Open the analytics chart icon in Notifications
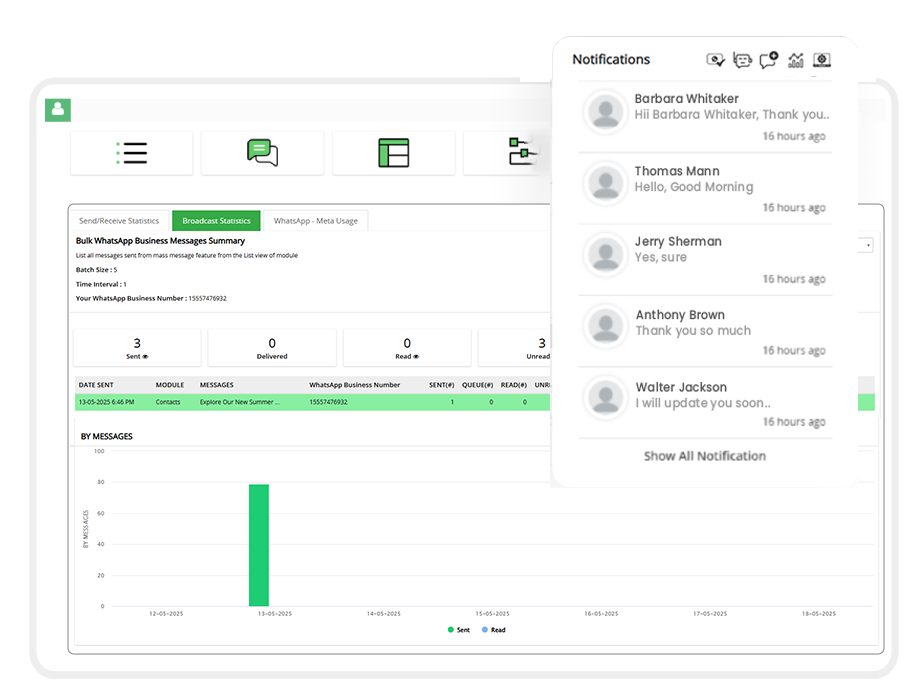The image size is (904, 692). pos(796,60)
